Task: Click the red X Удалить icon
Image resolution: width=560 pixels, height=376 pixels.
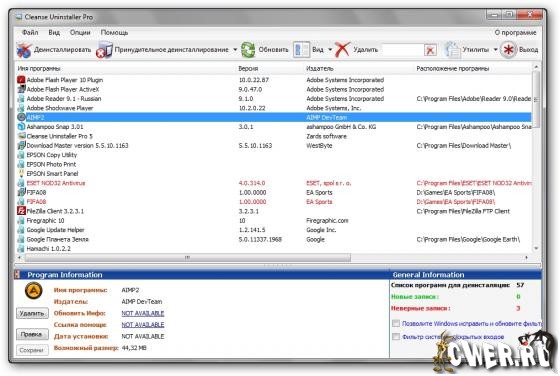Action: (342, 50)
